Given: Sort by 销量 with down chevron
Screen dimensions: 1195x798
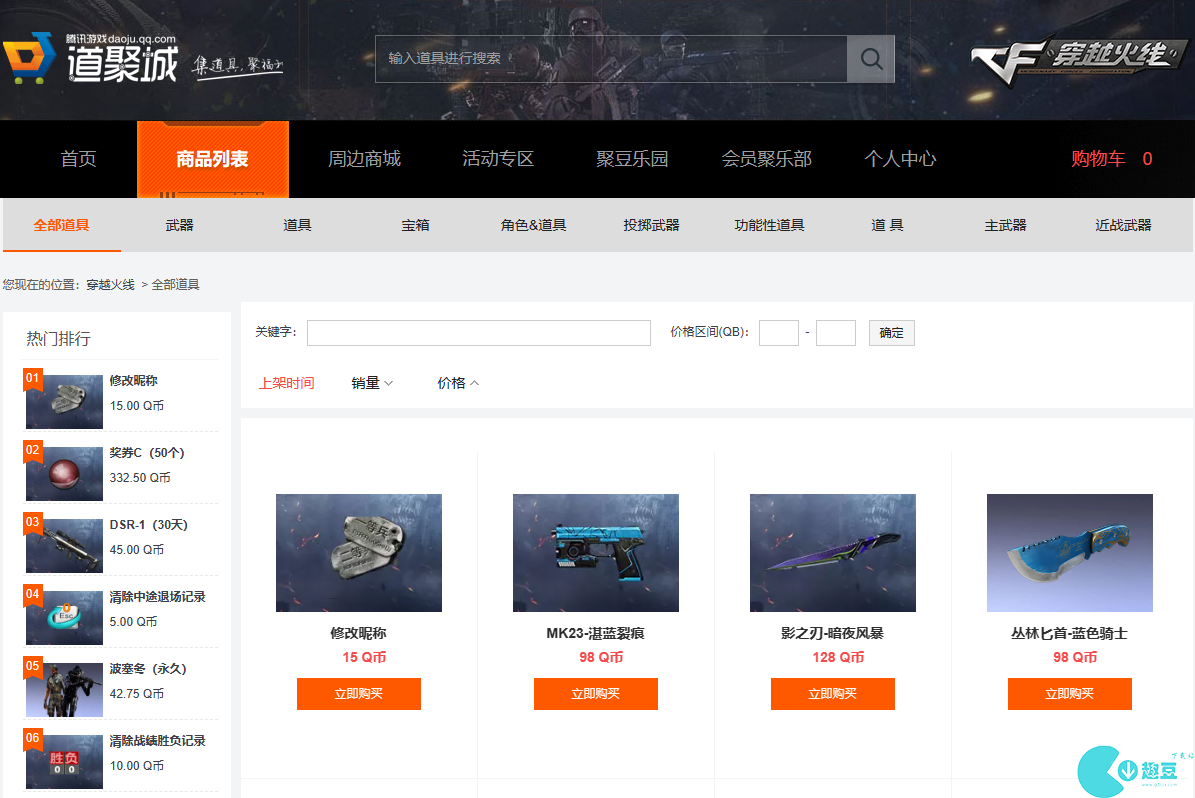Looking at the screenshot, I should point(372,383).
